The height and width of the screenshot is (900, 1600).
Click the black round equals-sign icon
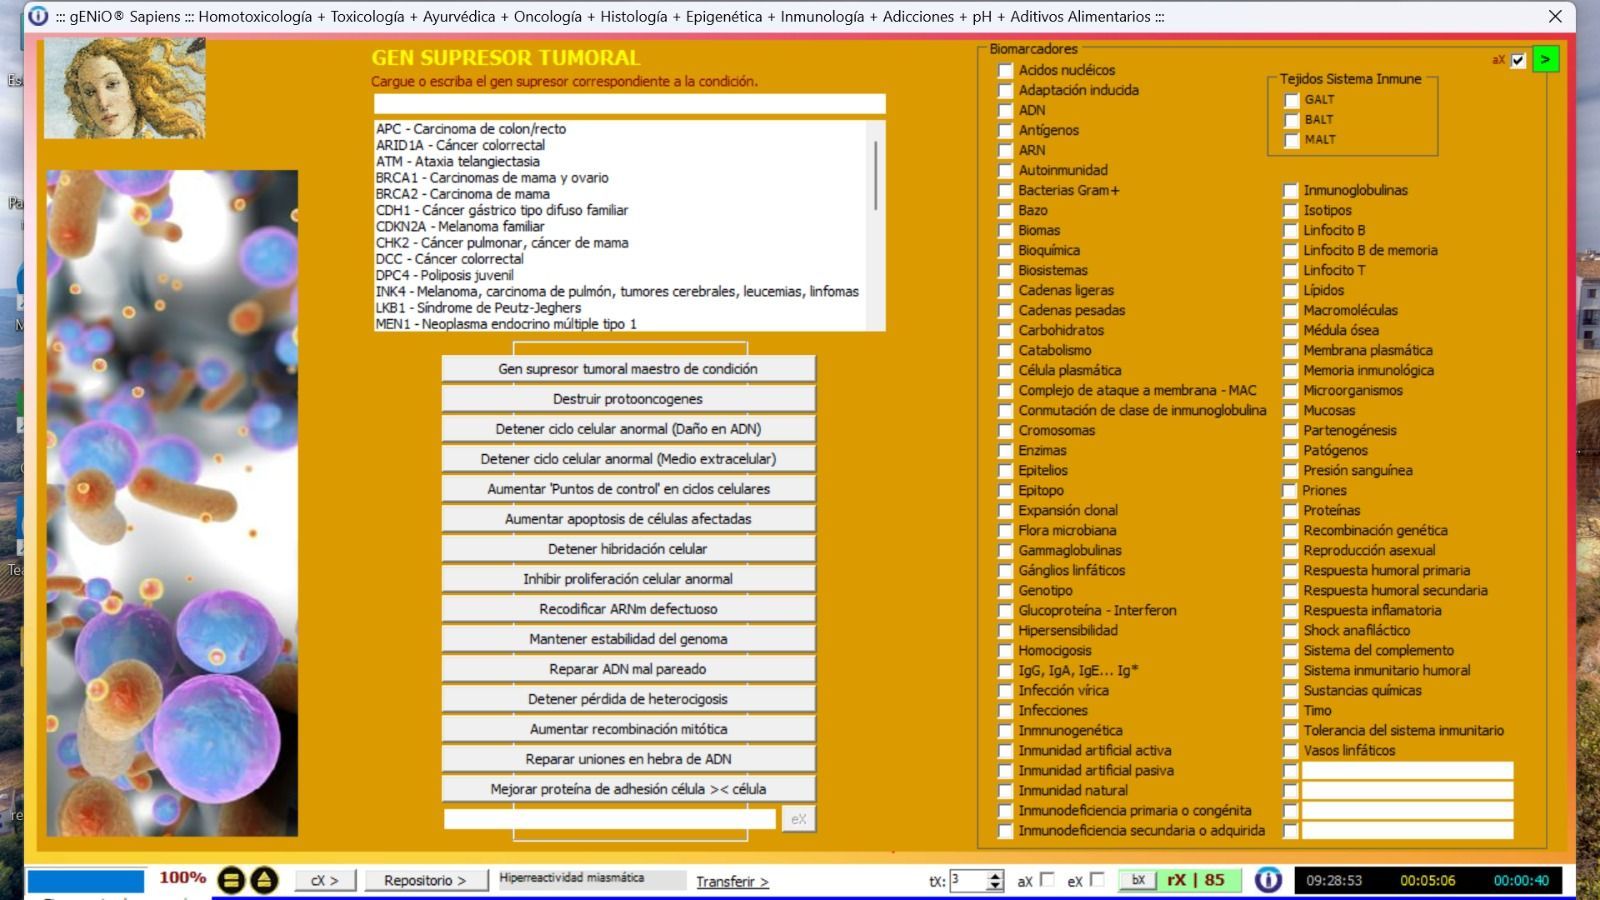(x=231, y=880)
